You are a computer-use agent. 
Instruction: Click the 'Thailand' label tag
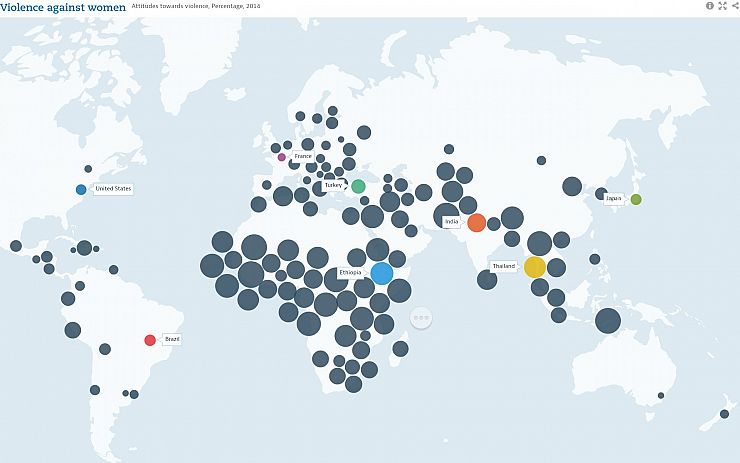(503, 266)
